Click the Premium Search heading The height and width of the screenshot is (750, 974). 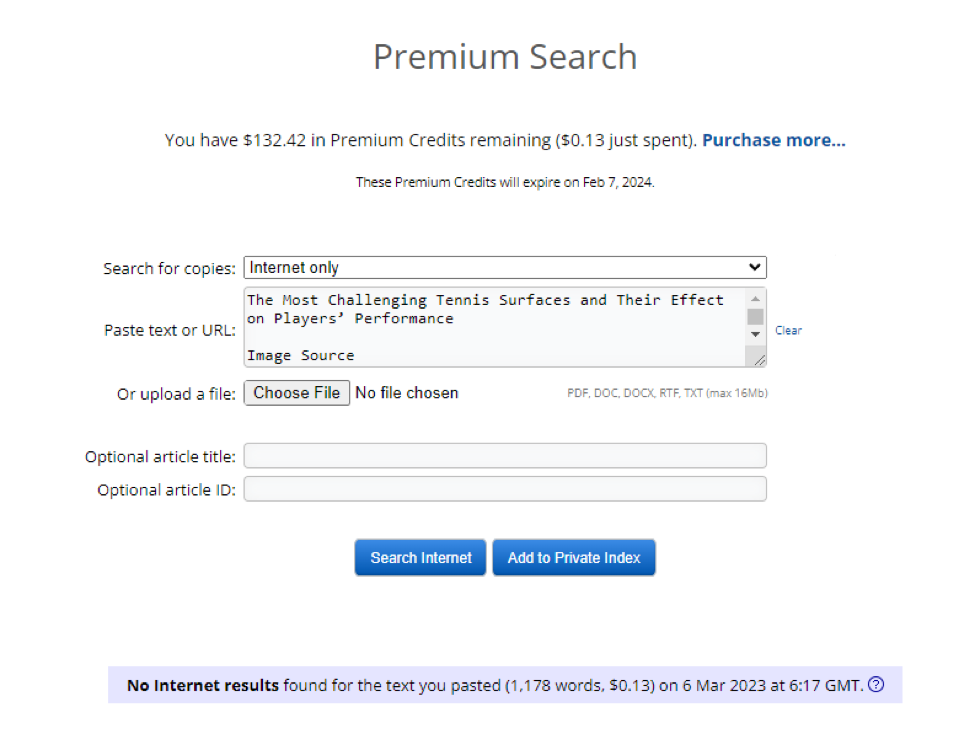pos(505,57)
